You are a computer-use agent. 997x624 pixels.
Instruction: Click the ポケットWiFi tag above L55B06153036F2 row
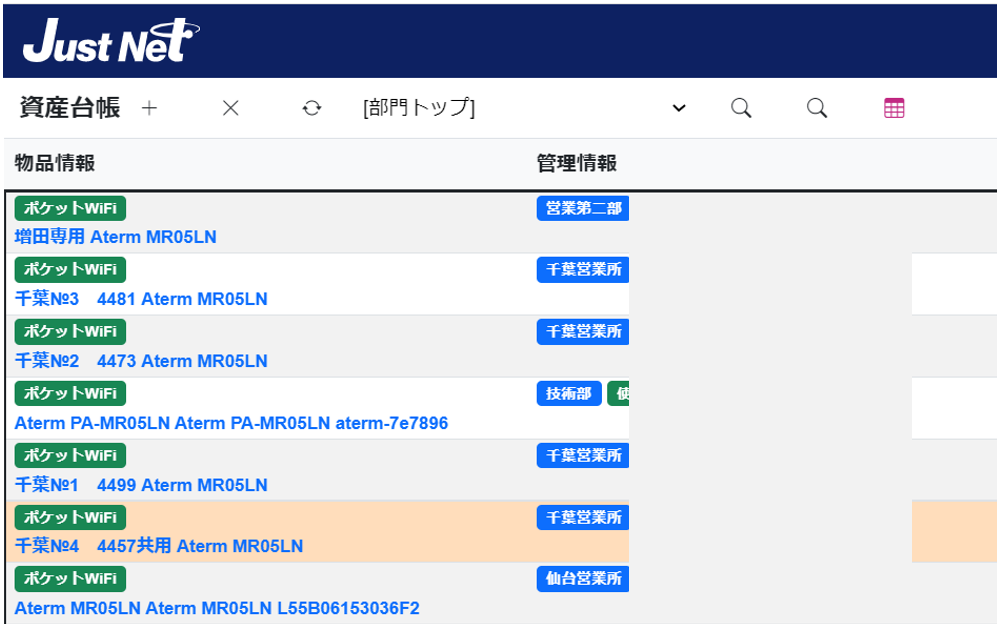pyautogui.click(x=71, y=579)
